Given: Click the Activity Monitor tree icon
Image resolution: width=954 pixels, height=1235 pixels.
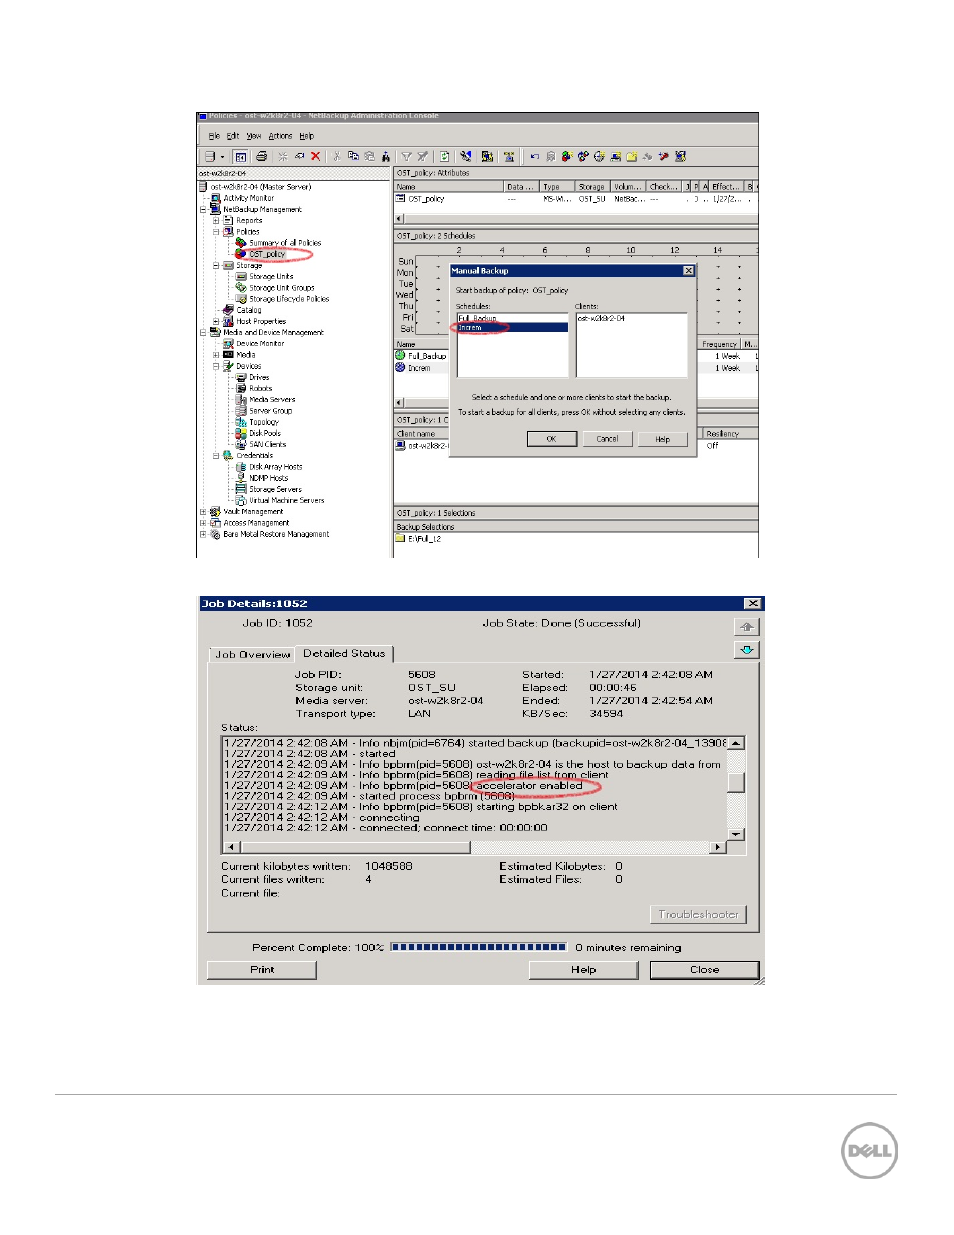Looking at the screenshot, I should click(216, 198).
